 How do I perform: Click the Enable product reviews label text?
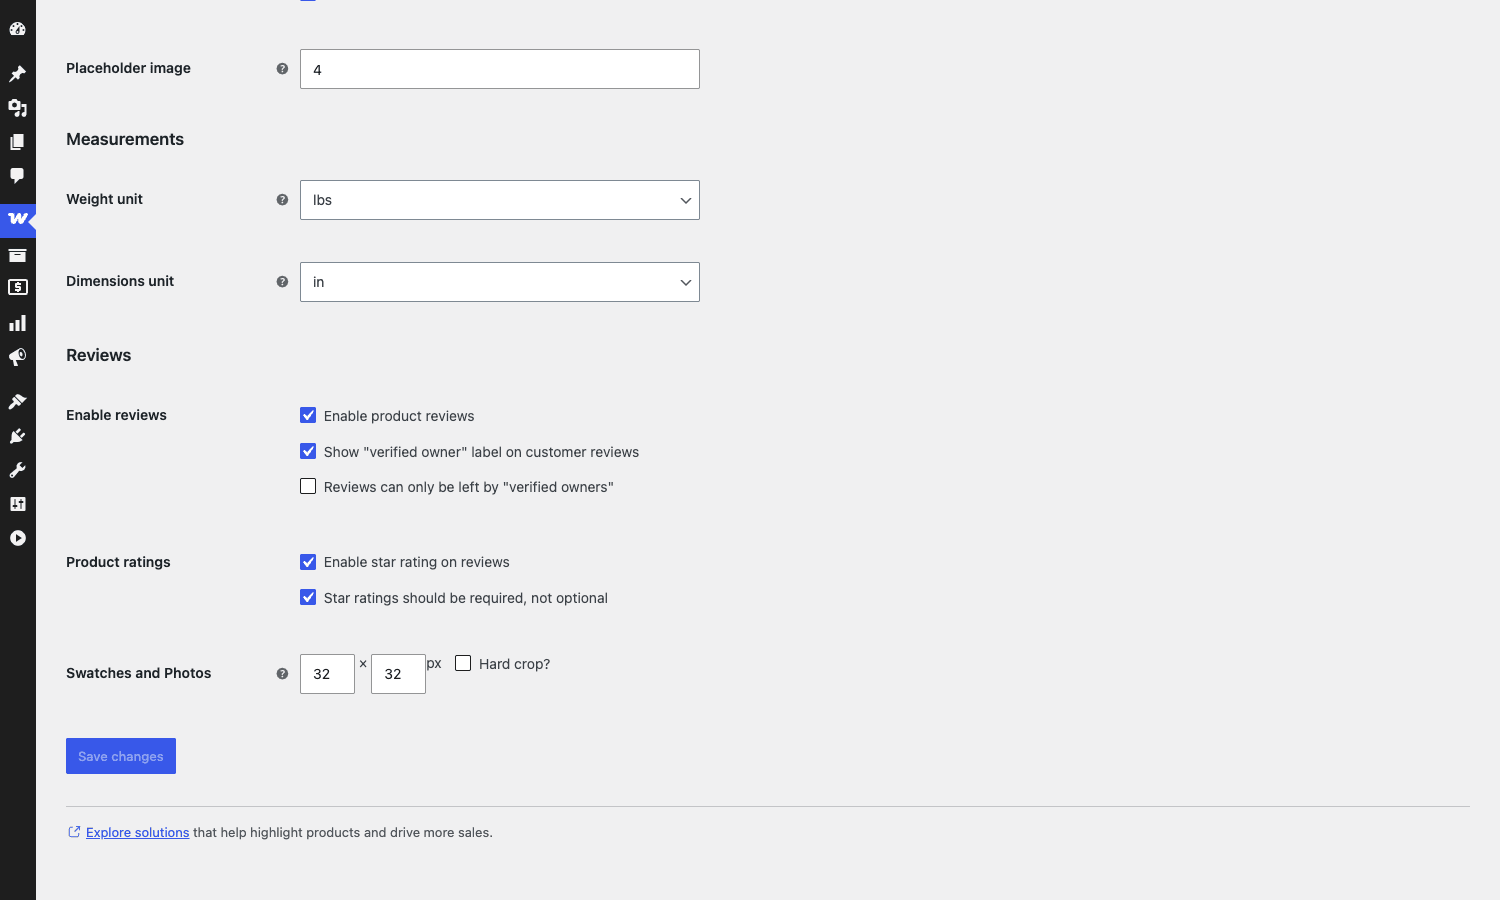[x=399, y=416]
